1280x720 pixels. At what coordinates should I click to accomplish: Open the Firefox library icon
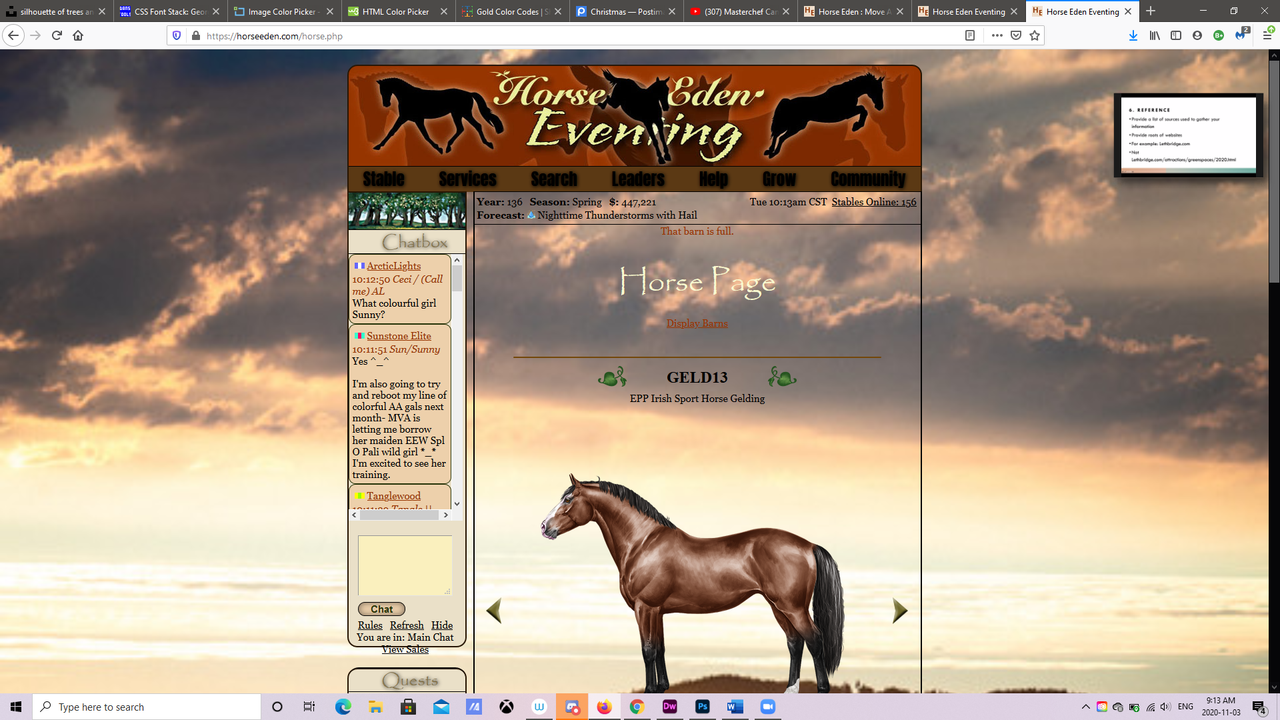tap(1155, 35)
